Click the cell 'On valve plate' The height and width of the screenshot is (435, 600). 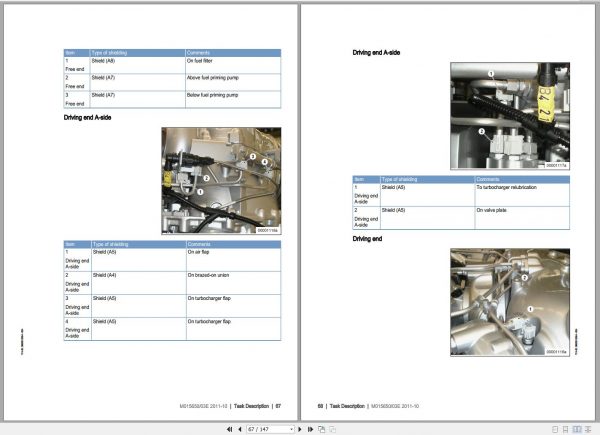tap(522, 218)
